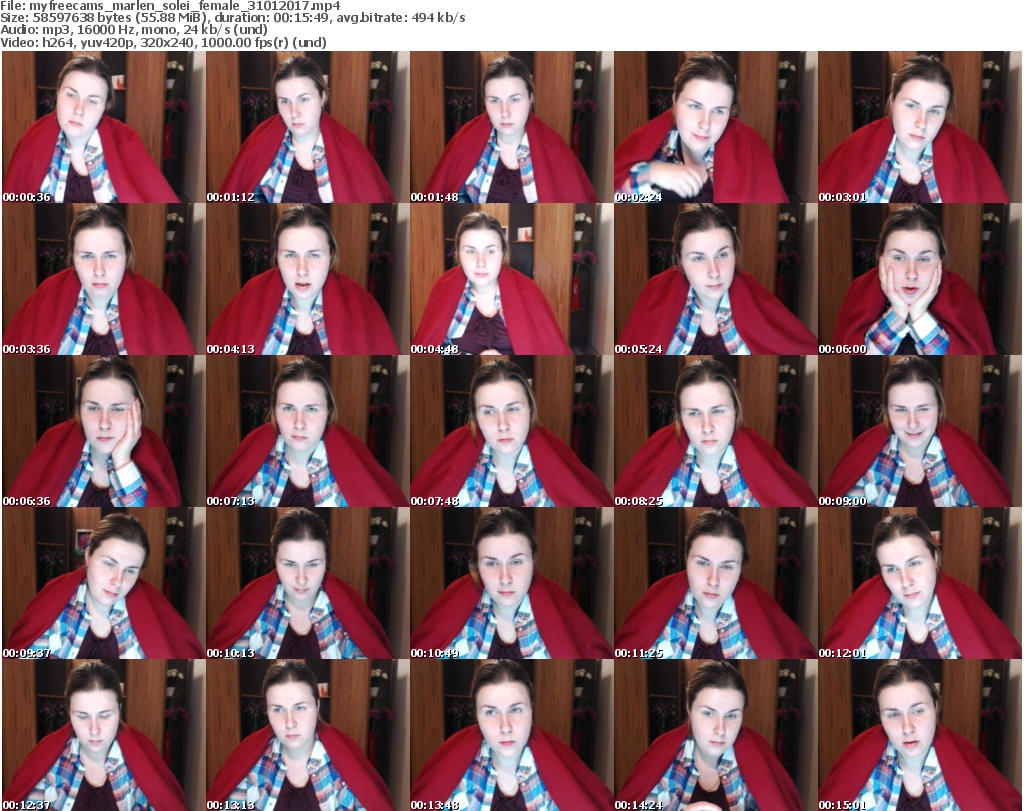The image size is (1024, 811).
Task: Click the 00:10:49 preview frame
Action: point(511,584)
